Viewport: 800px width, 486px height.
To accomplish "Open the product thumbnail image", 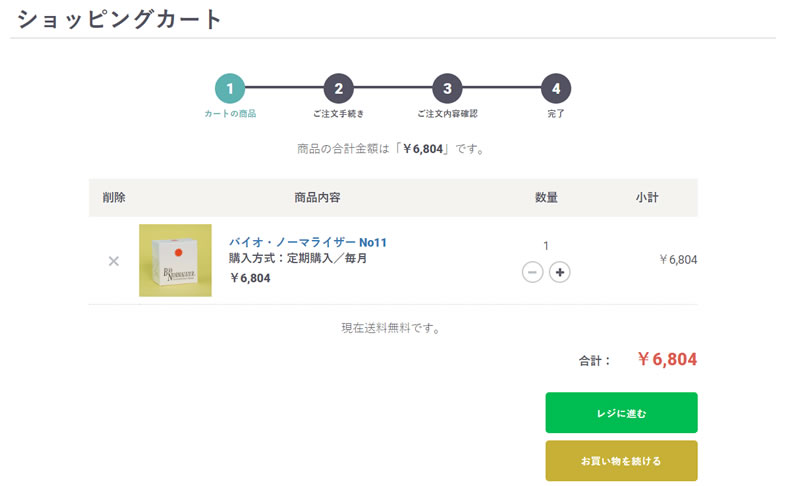I will click(175, 260).
